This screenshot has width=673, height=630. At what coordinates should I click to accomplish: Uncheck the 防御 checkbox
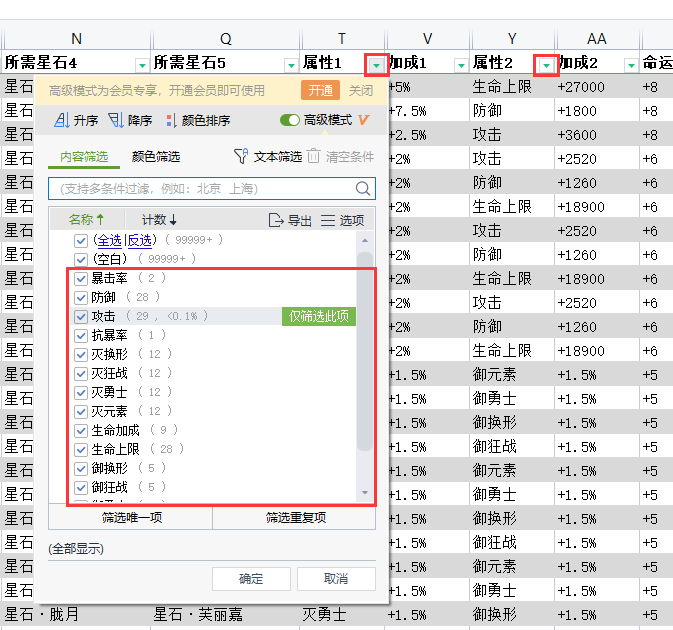pyautogui.click(x=81, y=297)
